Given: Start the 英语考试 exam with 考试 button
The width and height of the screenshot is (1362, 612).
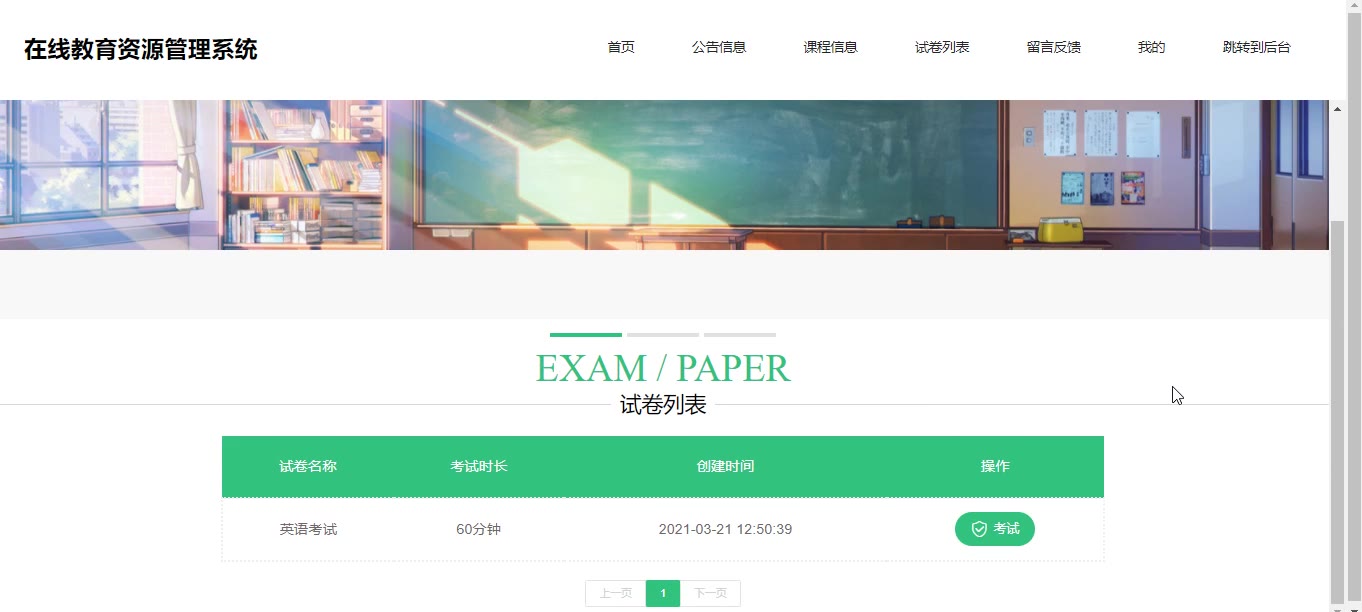Looking at the screenshot, I should click(995, 529).
